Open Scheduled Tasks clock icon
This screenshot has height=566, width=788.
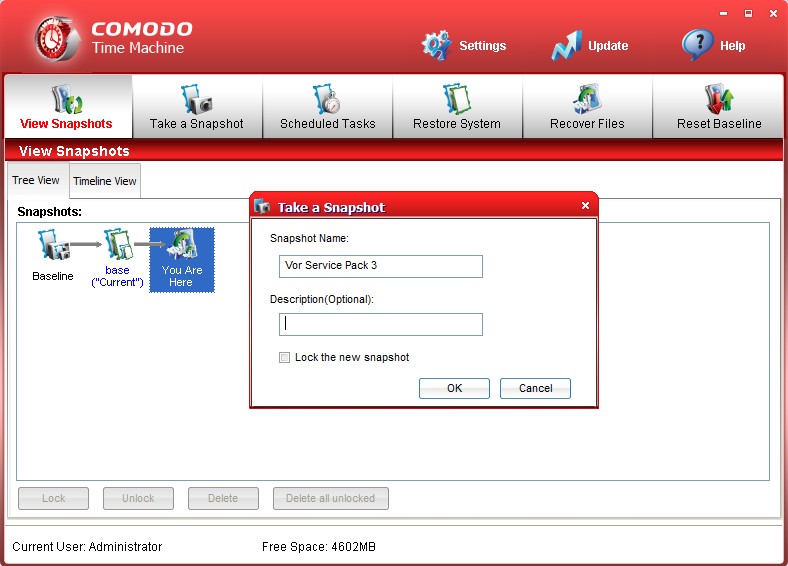pos(327,100)
